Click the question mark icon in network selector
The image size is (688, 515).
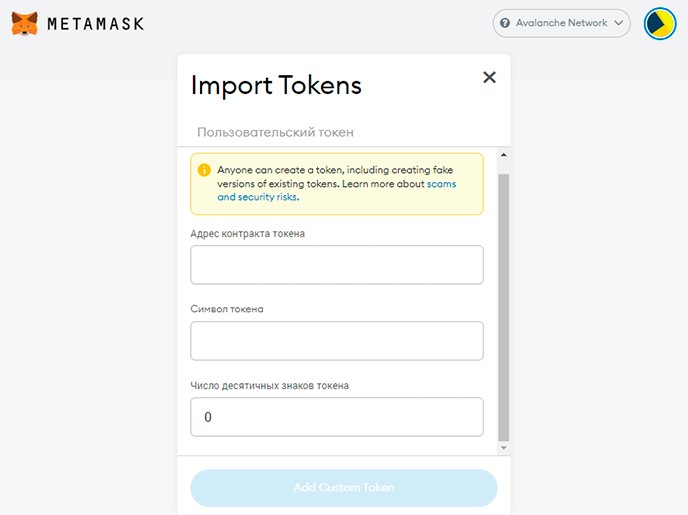(505, 23)
